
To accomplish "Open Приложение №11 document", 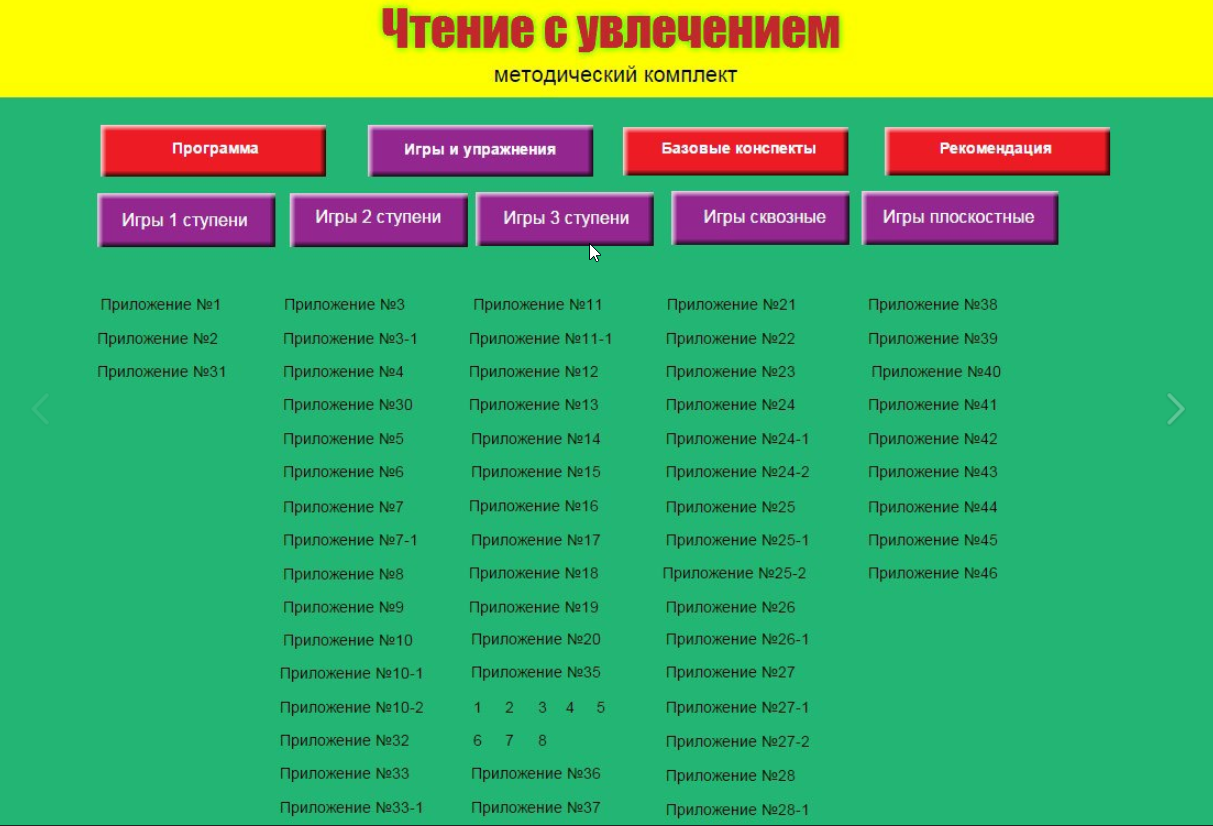I will point(537,305).
